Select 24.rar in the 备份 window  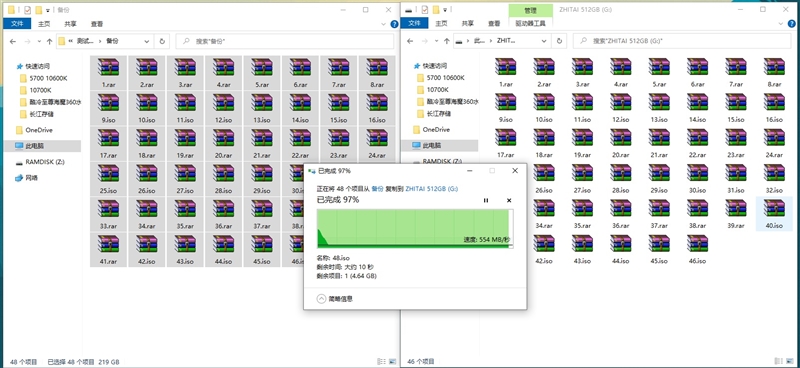(377, 143)
